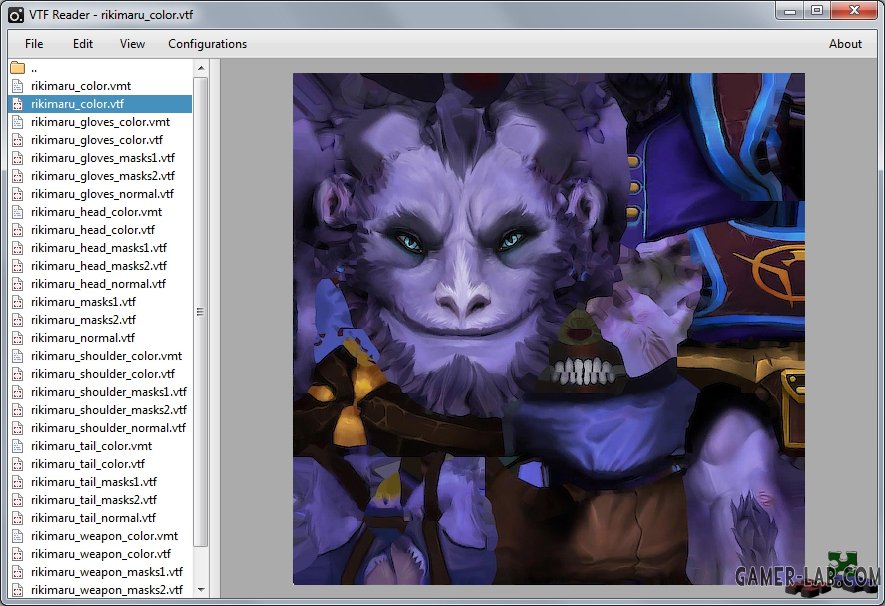Open the Edit menu

(82, 43)
